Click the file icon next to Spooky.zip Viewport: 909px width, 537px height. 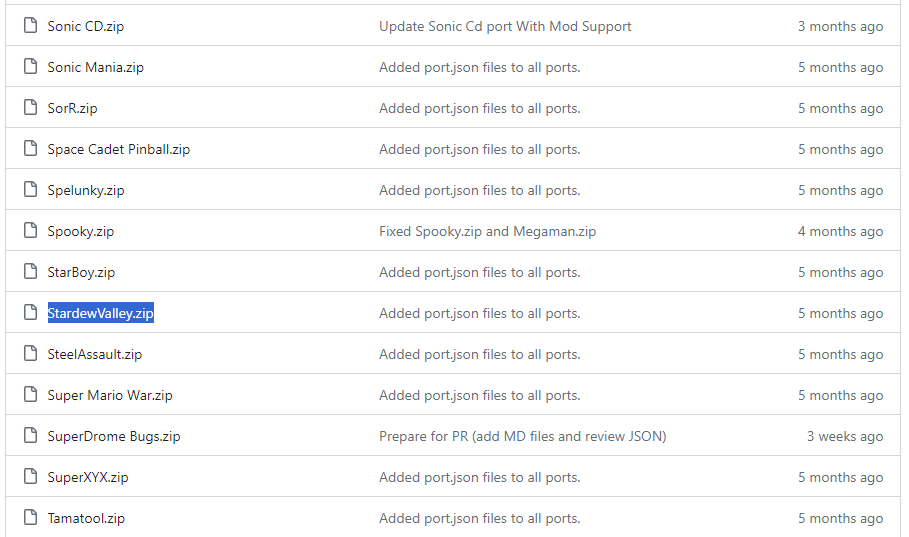coord(30,231)
